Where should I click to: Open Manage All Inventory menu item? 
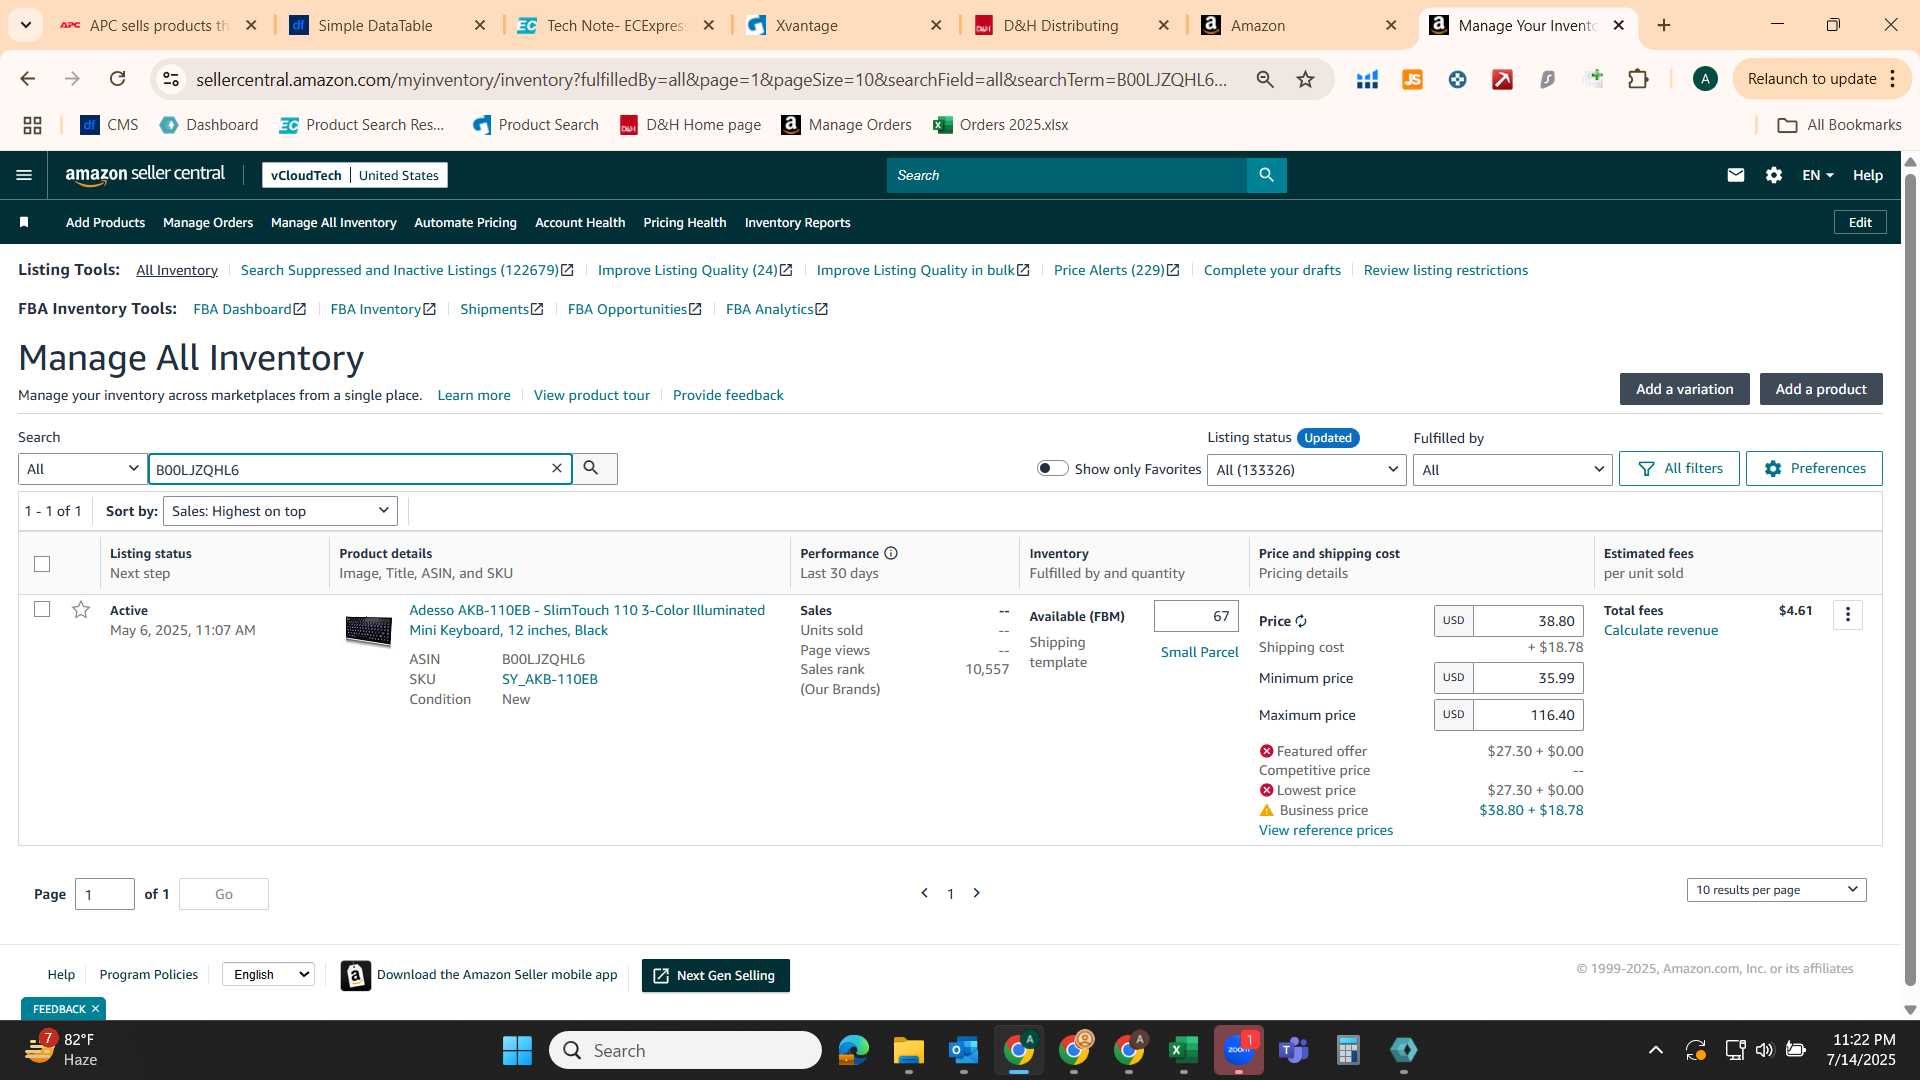pos(333,222)
